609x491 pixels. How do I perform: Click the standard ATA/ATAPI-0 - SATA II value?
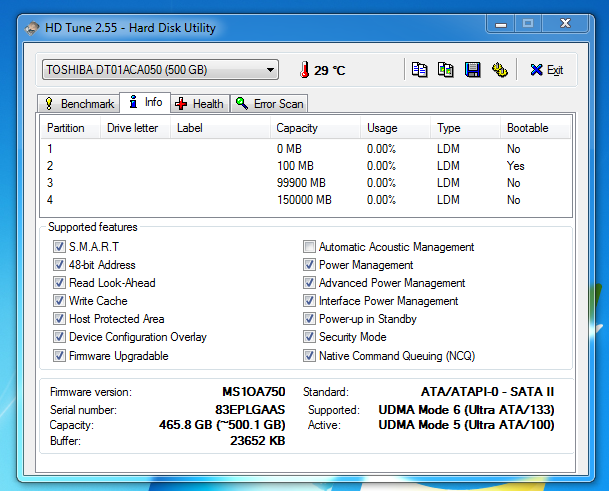point(488,392)
